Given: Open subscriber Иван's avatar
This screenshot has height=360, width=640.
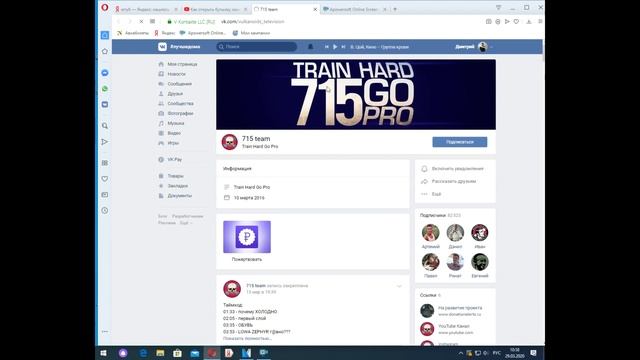Looking at the screenshot, I should click(x=480, y=233).
